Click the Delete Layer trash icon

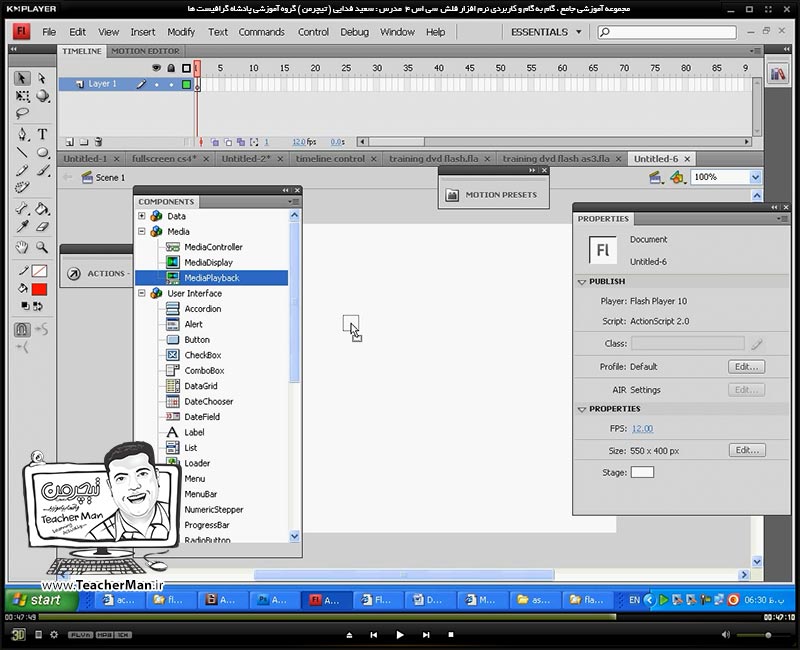pyautogui.click(x=98, y=142)
